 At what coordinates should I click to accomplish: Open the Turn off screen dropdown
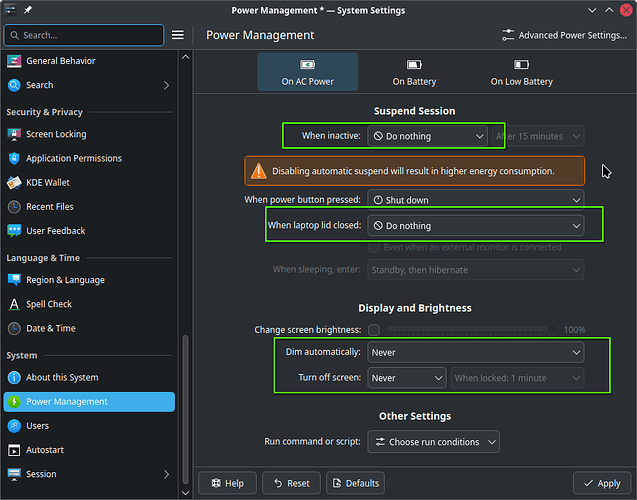[407, 378]
